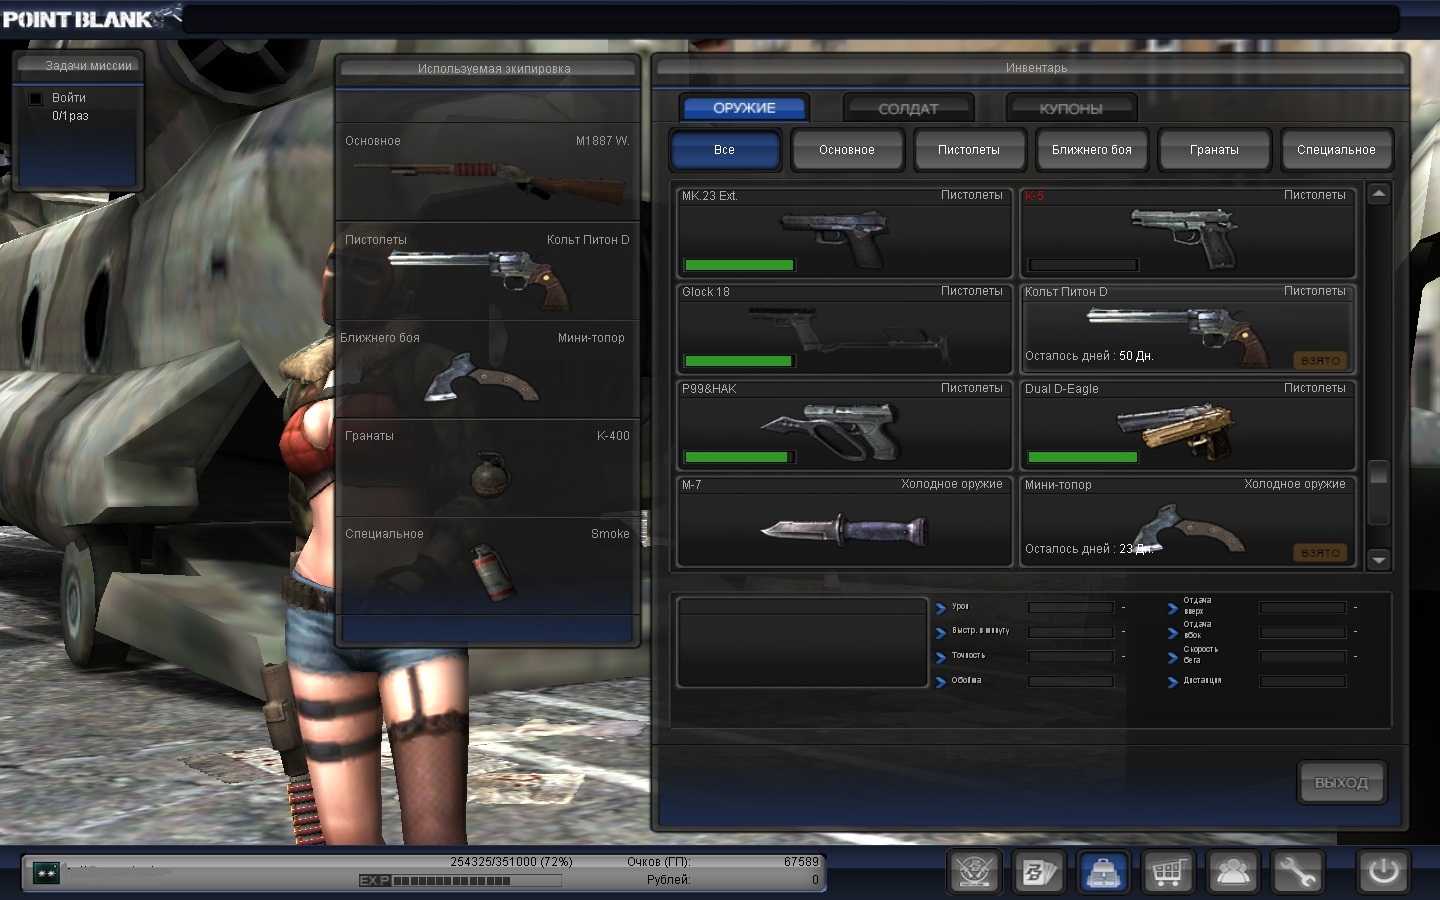Select the MK.23 Ext. pistol item
1440x900 pixels.
pos(844,233)
